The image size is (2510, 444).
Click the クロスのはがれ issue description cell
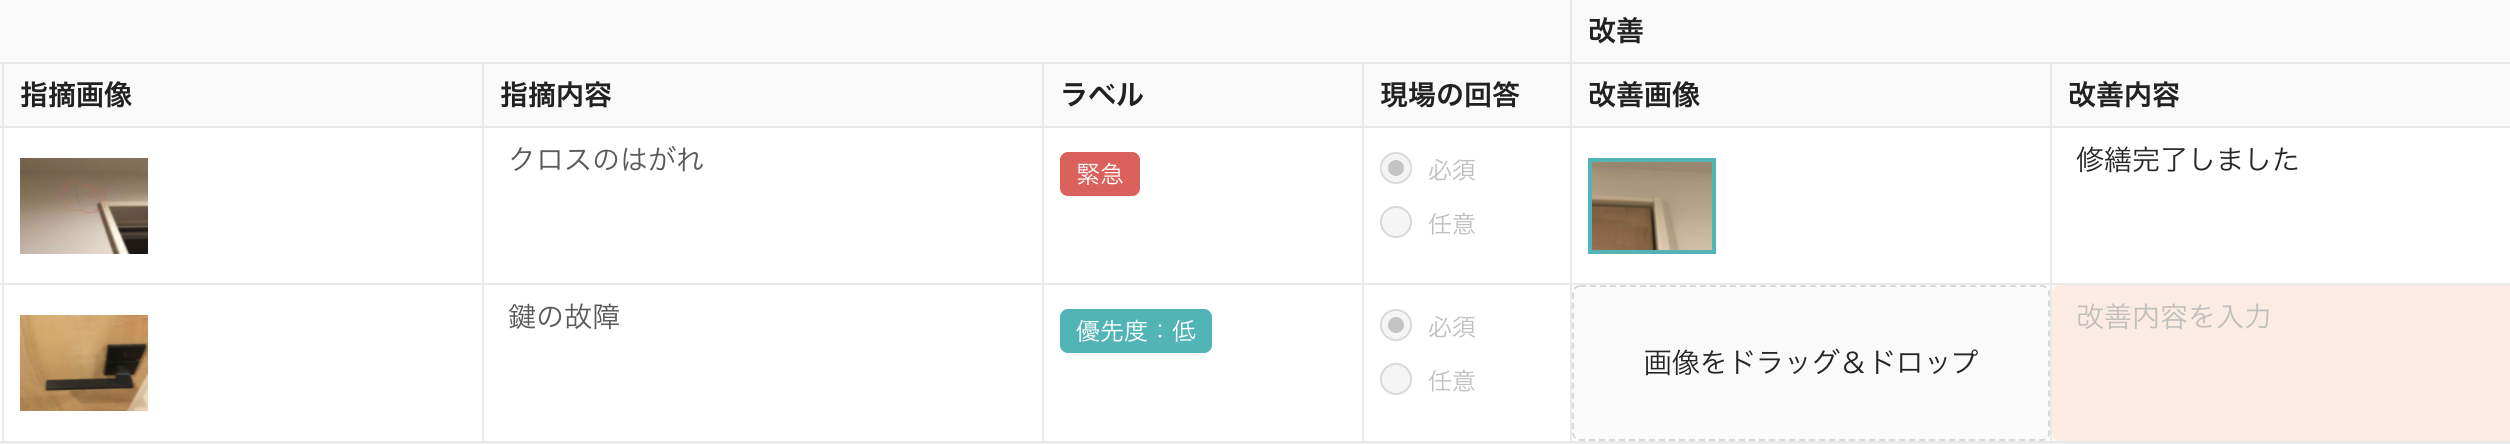coord(606,160)
